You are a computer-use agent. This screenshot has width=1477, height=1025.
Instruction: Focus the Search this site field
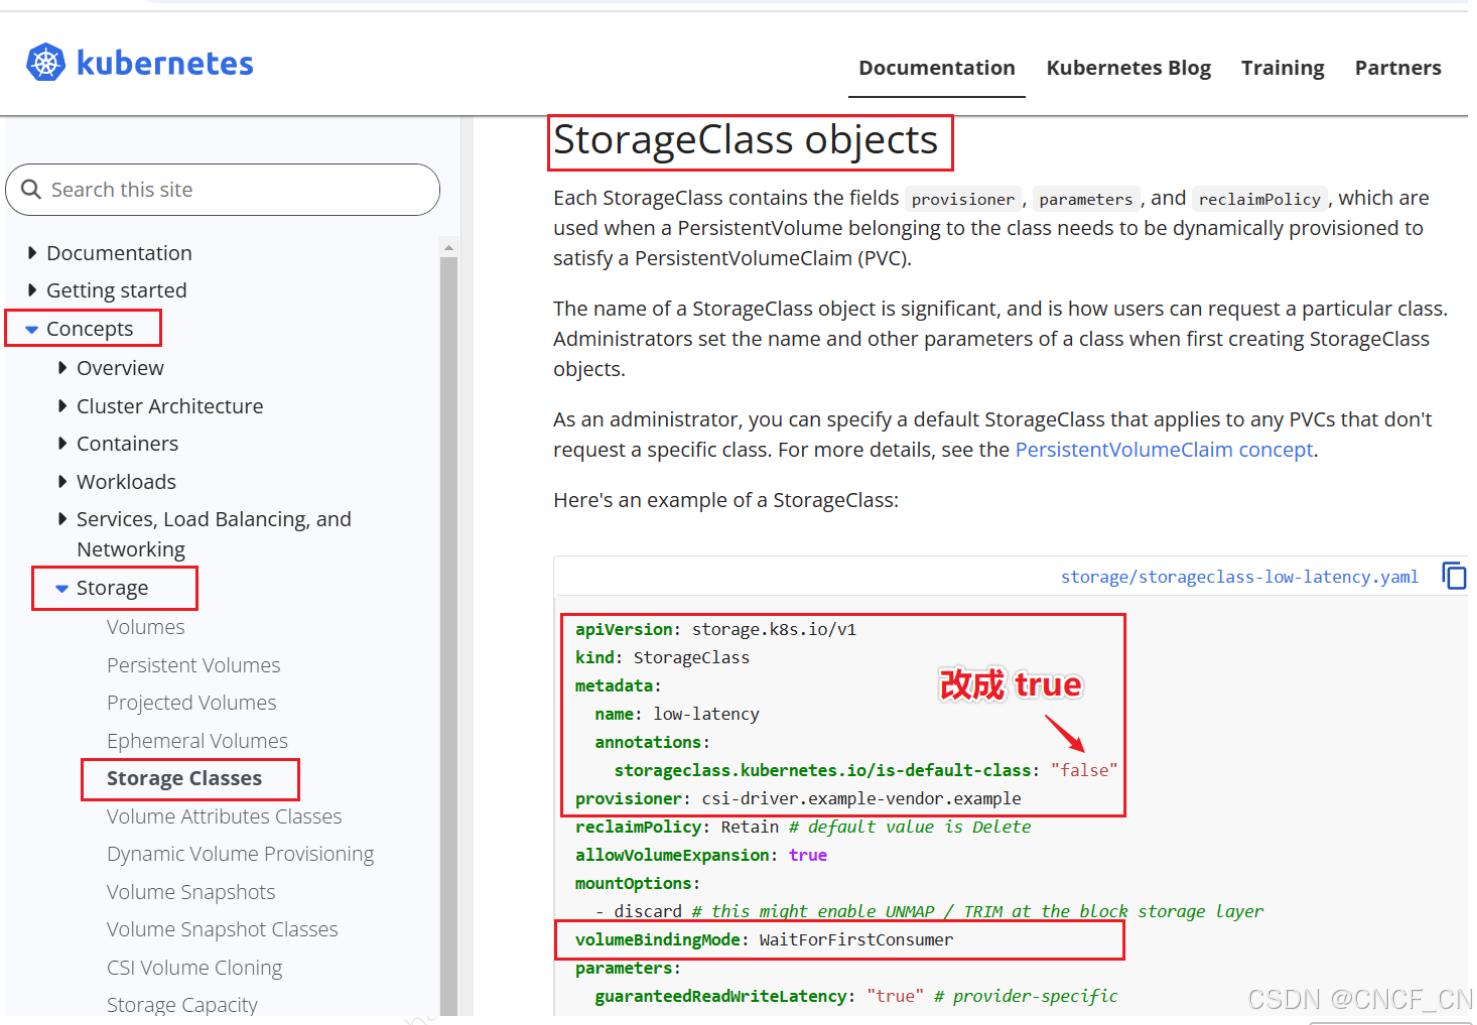point(222,189)
